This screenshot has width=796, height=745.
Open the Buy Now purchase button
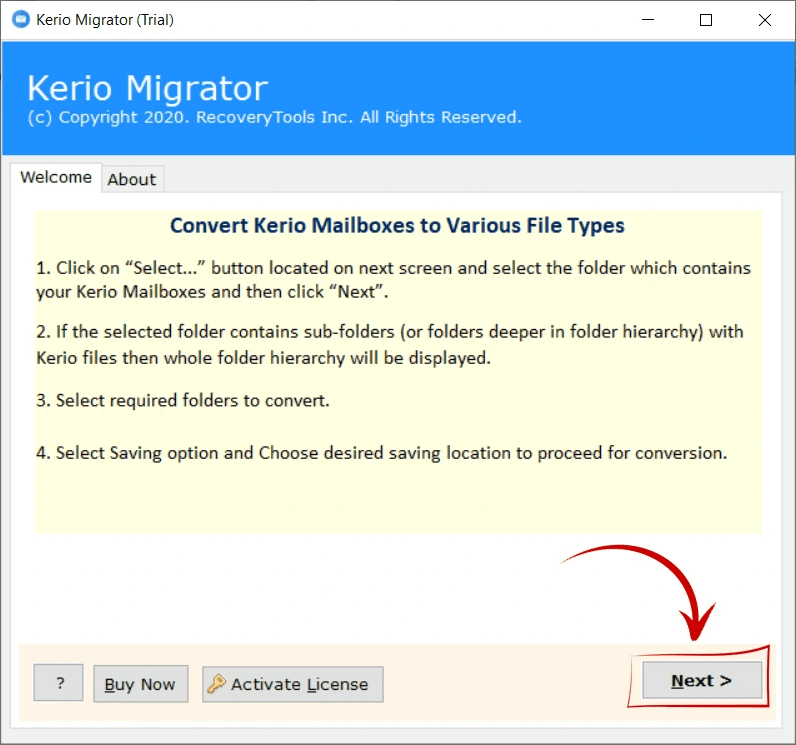click(141, 684)
